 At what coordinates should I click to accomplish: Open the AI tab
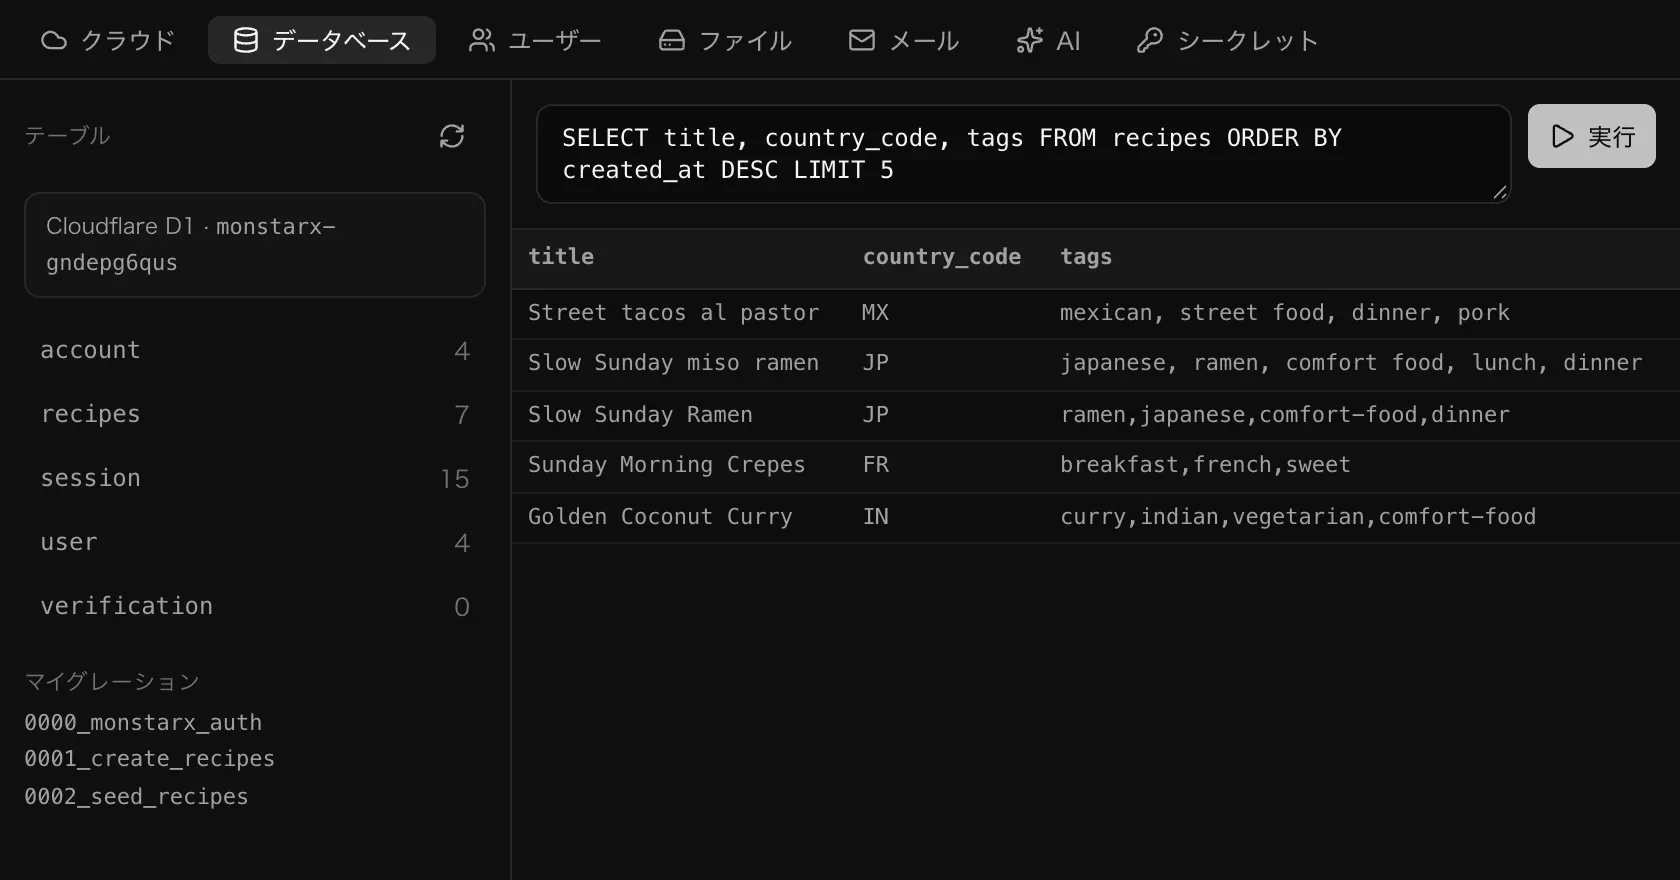[1048, 40]
